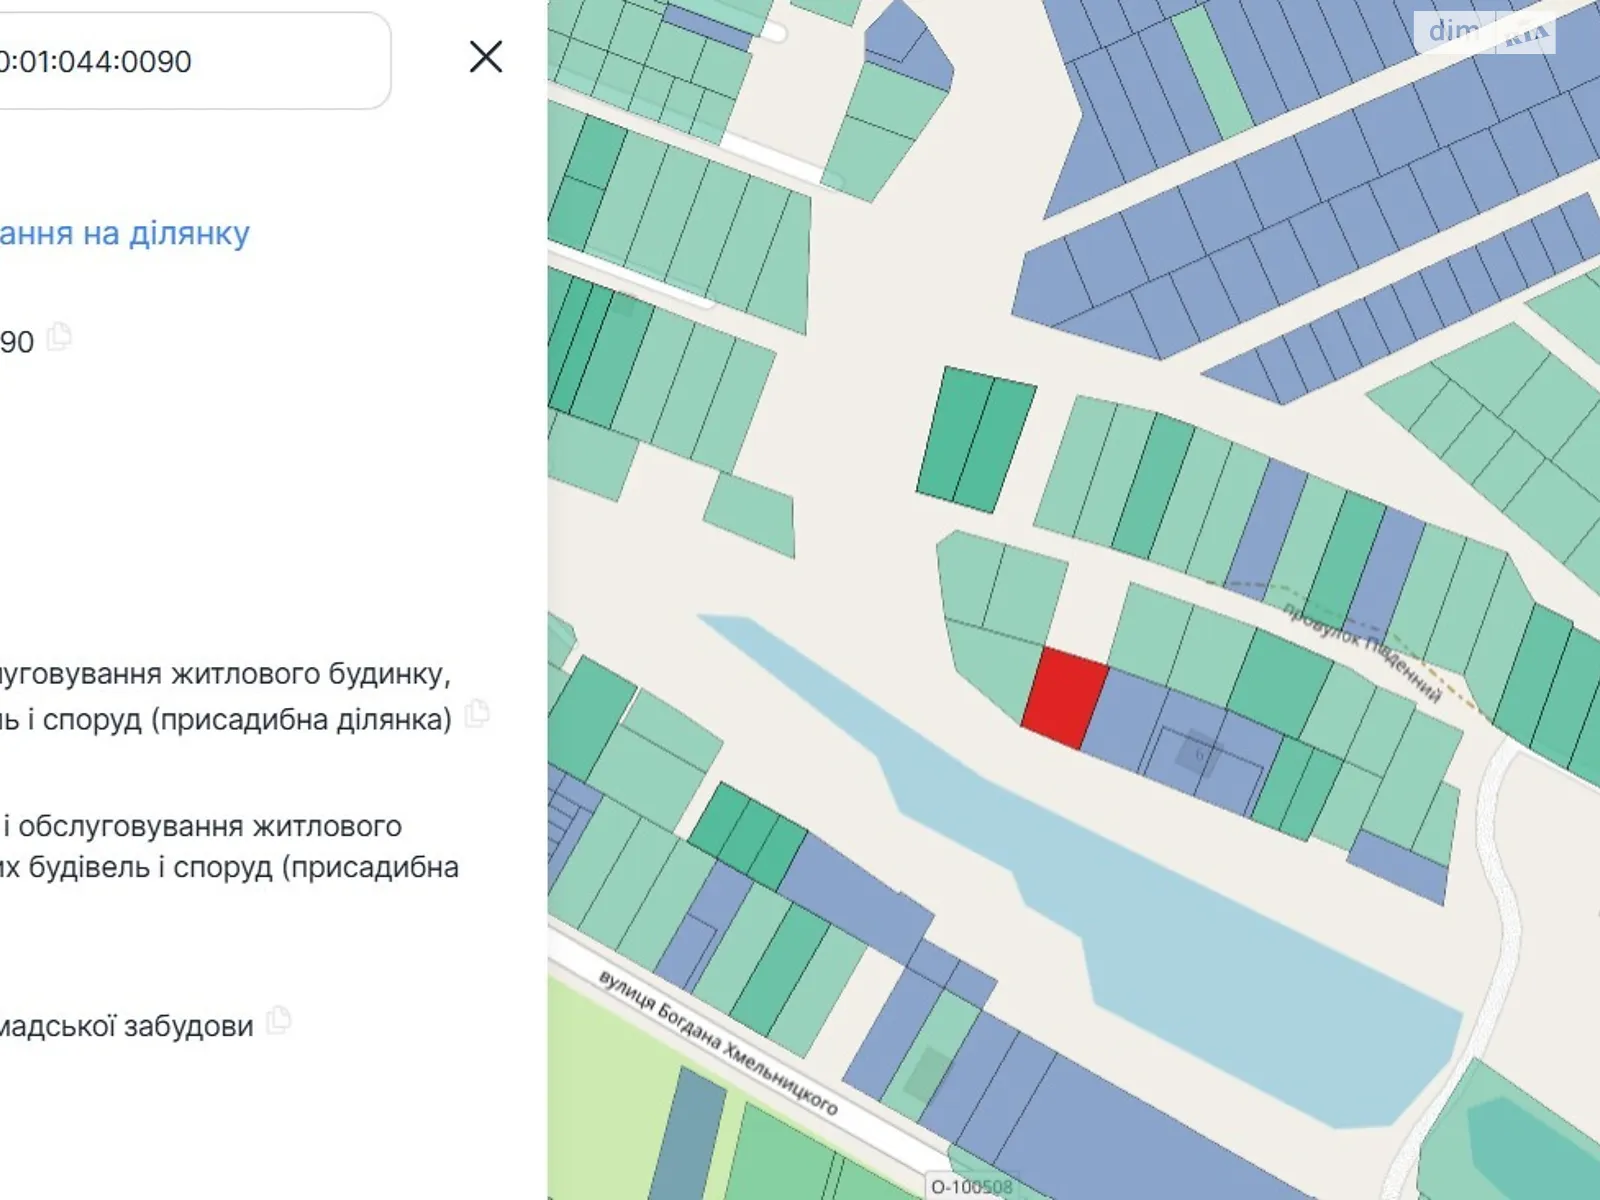Click the 'вулиця Богдана Хмельницкого' street label
Viewport: 1600px width, 1200px height.
[x=717, y=1042]
